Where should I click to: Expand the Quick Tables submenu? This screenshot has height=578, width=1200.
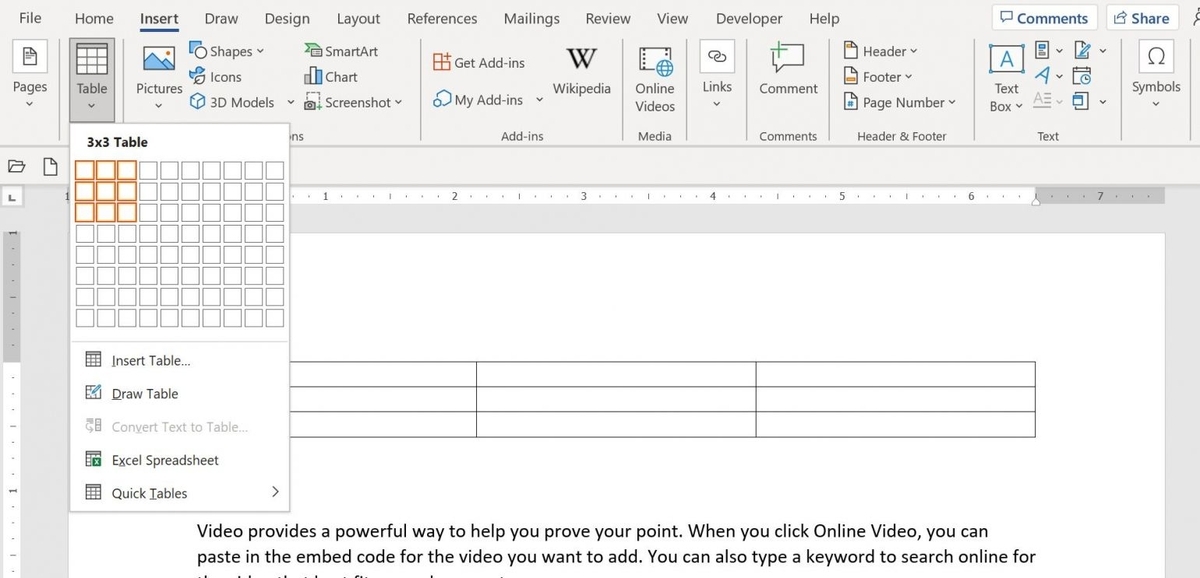[x=148, y=492]
